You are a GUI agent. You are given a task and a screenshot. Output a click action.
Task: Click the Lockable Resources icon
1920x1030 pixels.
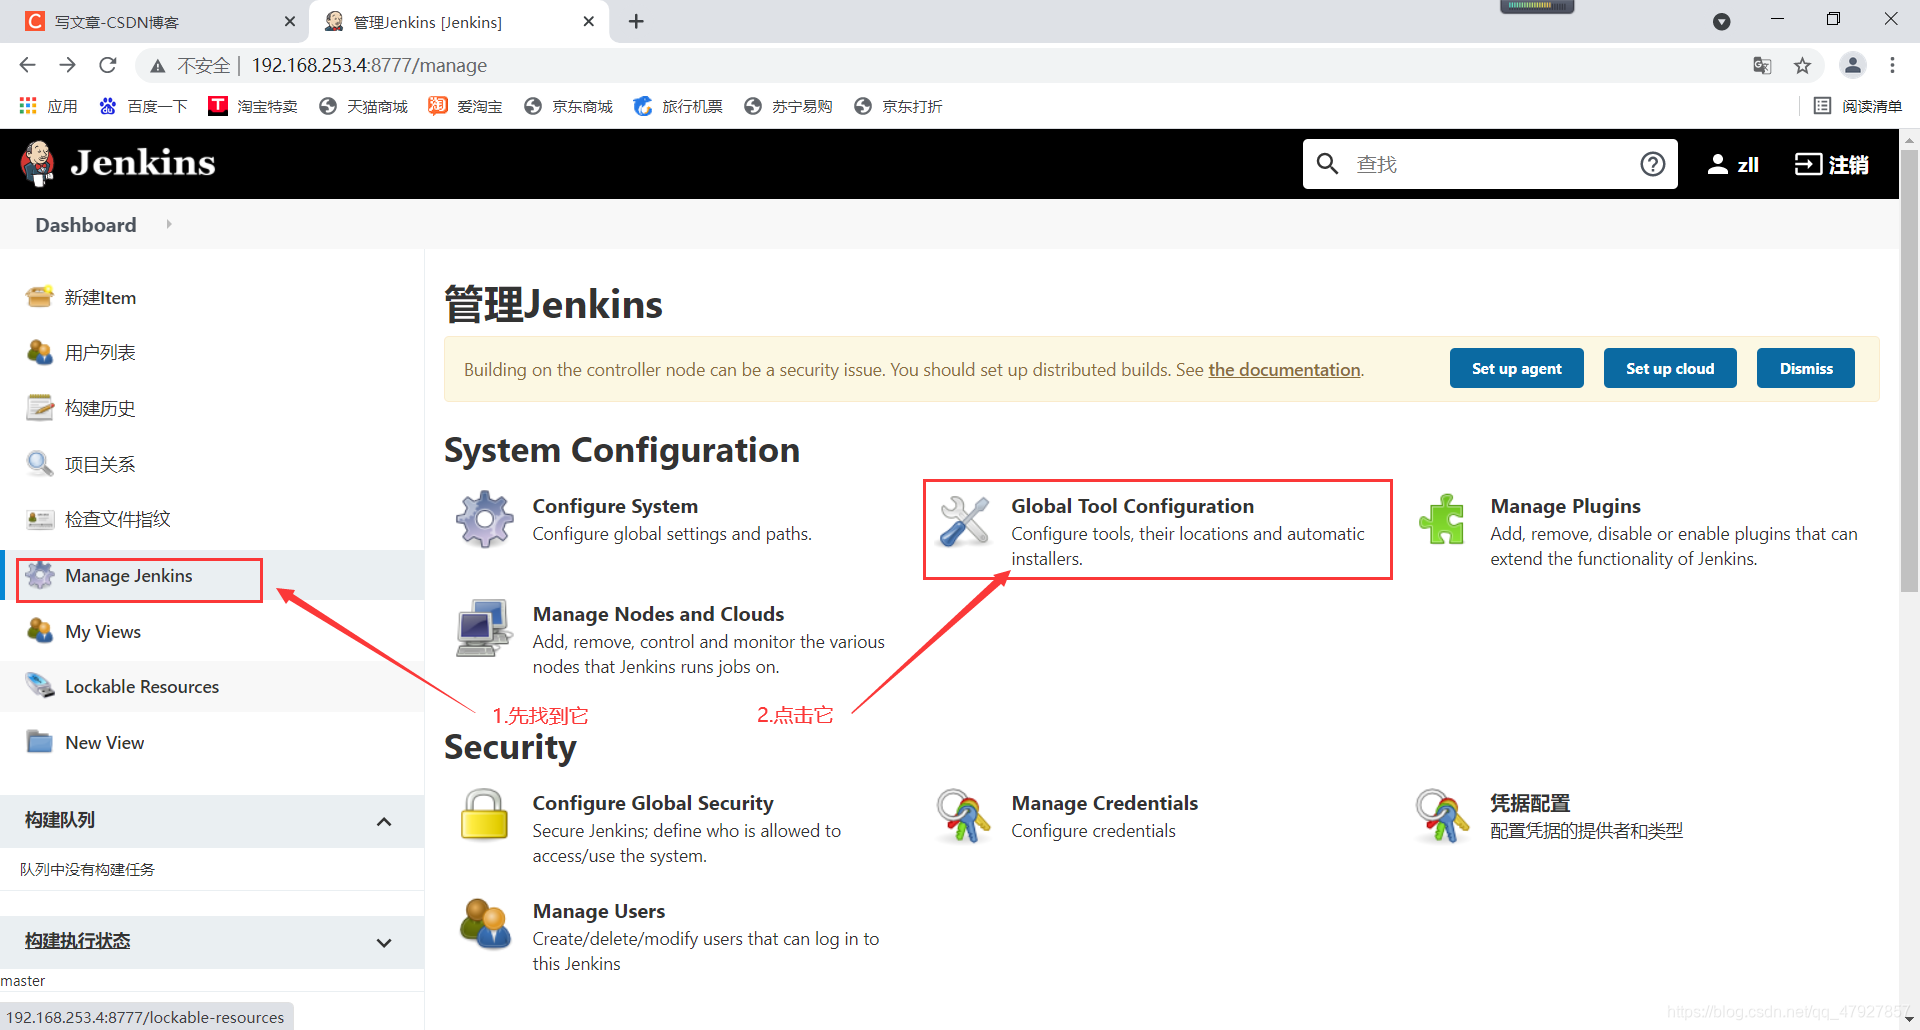coord(40,686)
